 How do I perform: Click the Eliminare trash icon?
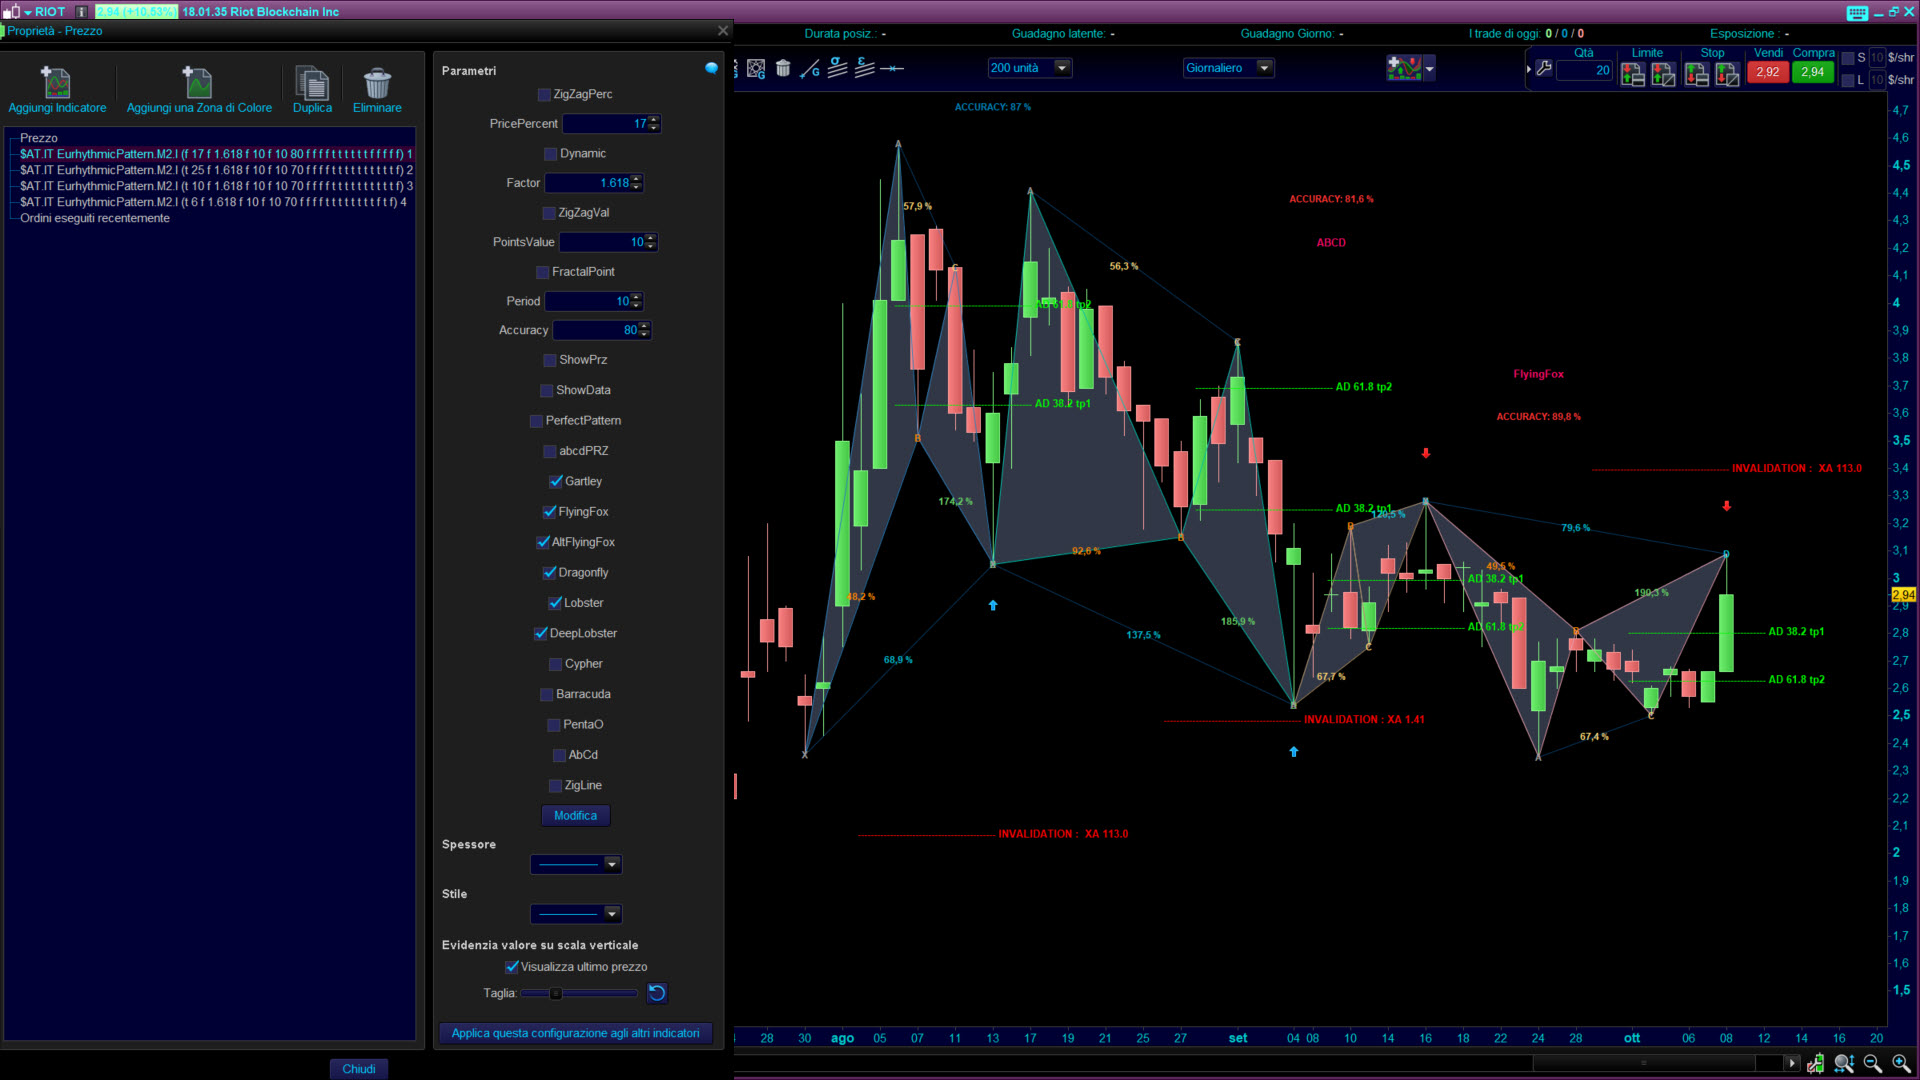[x=377, y=82]
